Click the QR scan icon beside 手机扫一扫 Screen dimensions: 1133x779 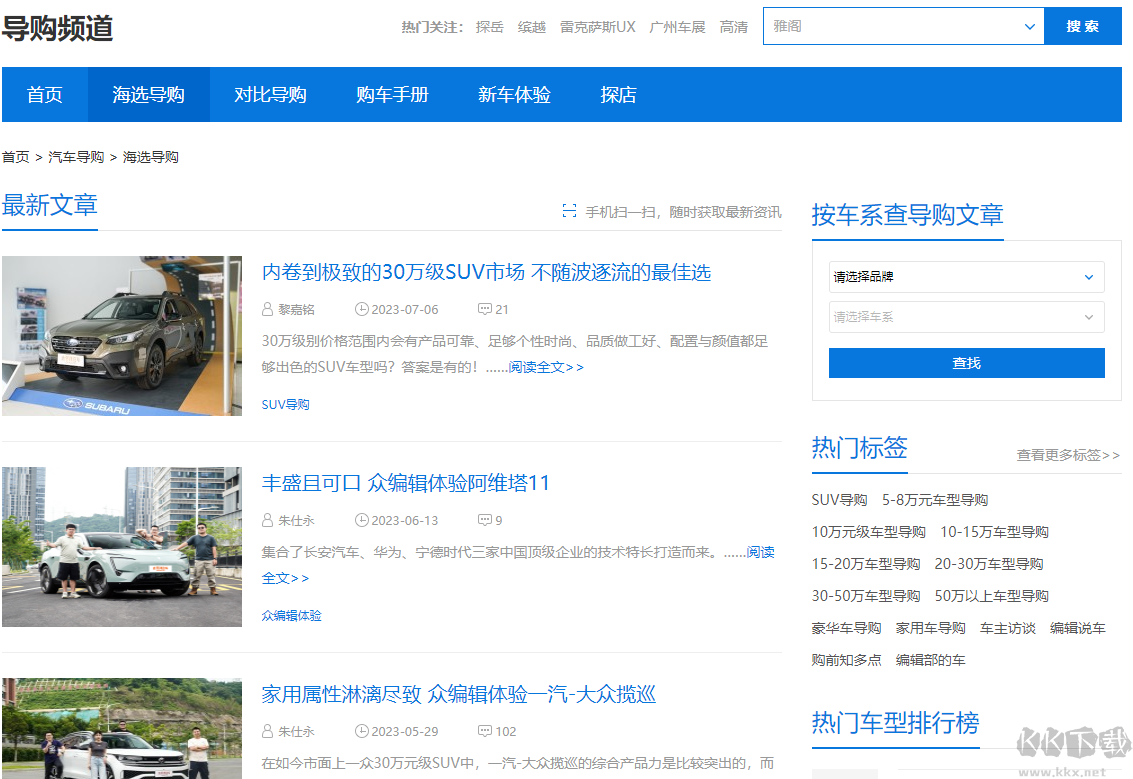569,211
